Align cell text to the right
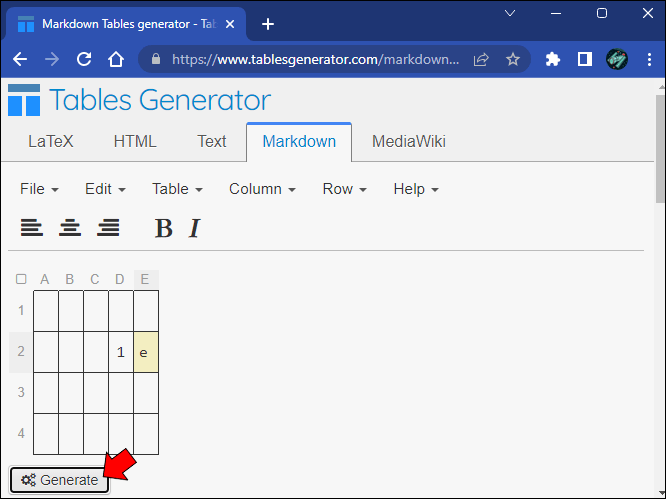This screenshot has height=499, width=666. (x=108, y=228)
